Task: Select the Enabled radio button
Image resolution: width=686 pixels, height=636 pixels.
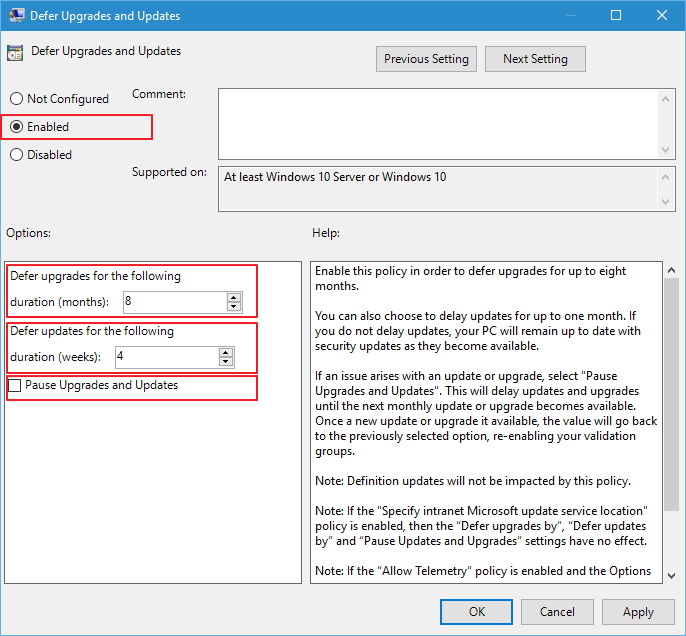Action: (x=16, y=127)
